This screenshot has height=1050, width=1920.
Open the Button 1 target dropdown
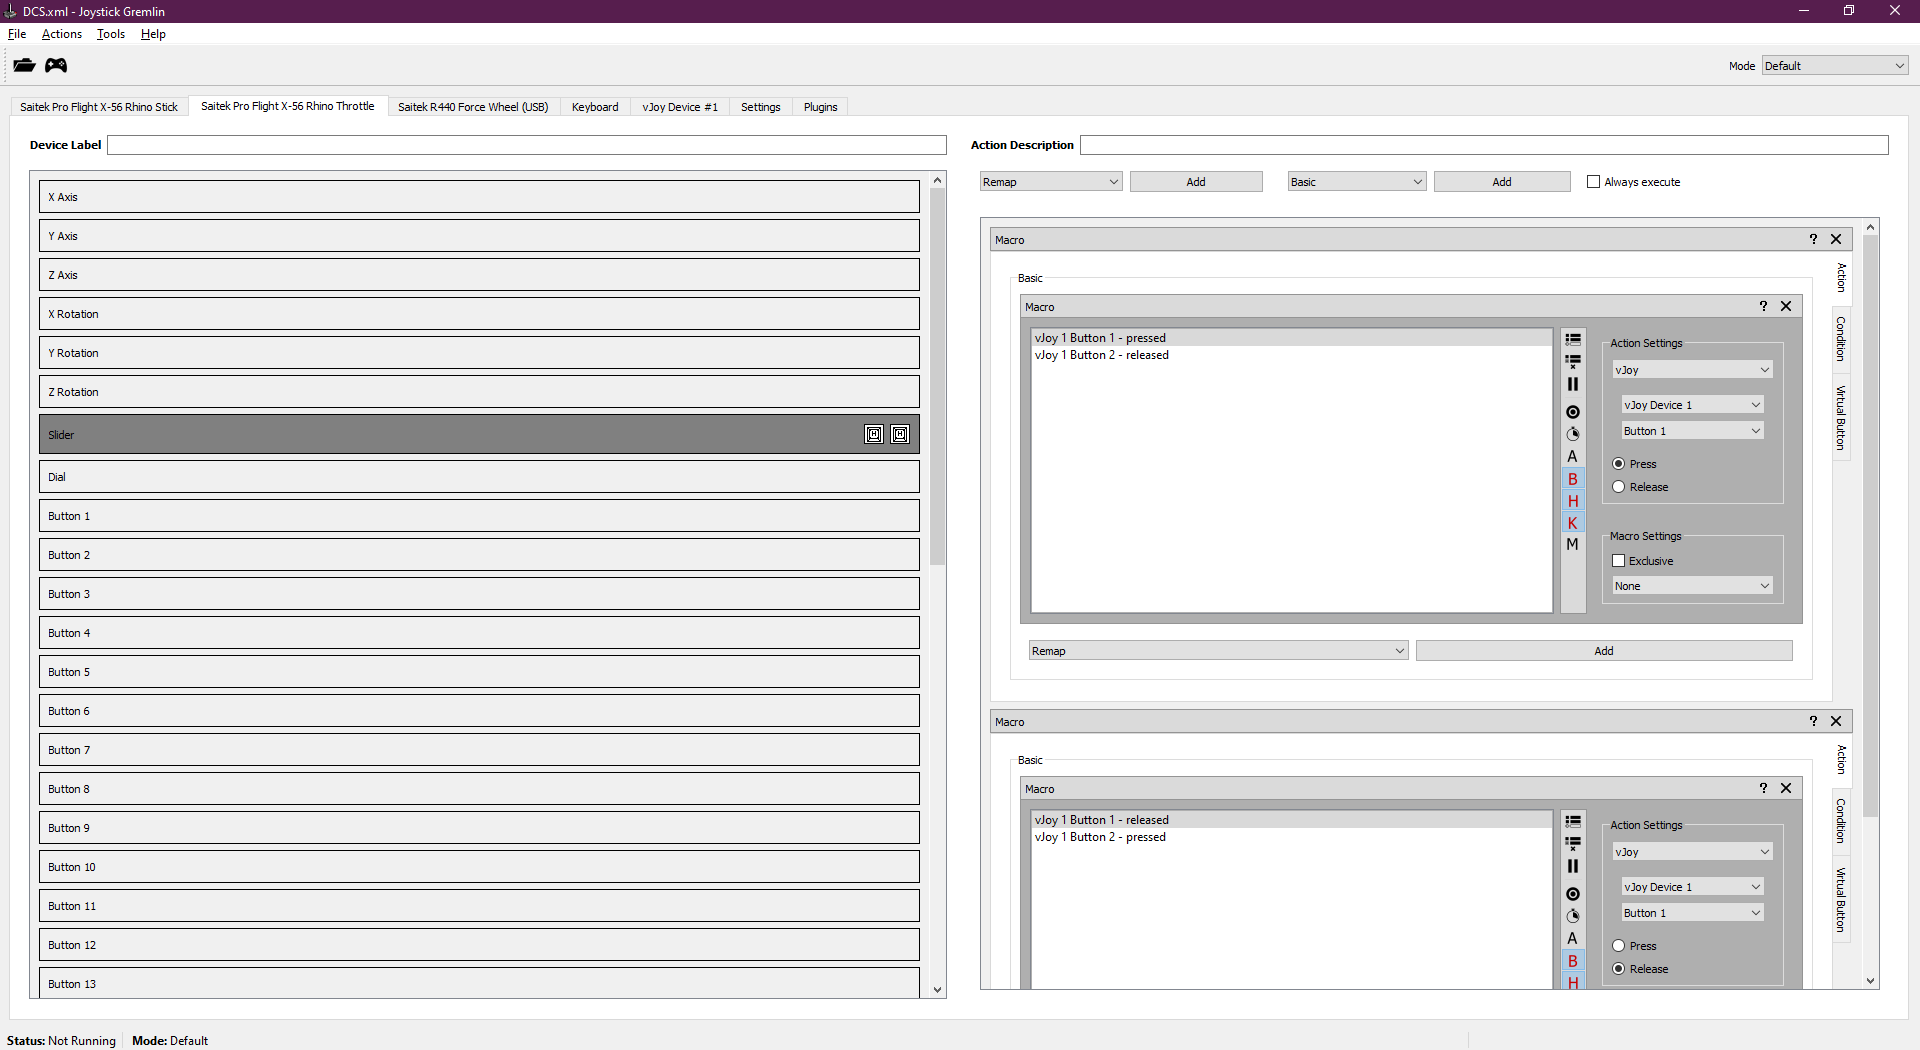pos(1691,429)
